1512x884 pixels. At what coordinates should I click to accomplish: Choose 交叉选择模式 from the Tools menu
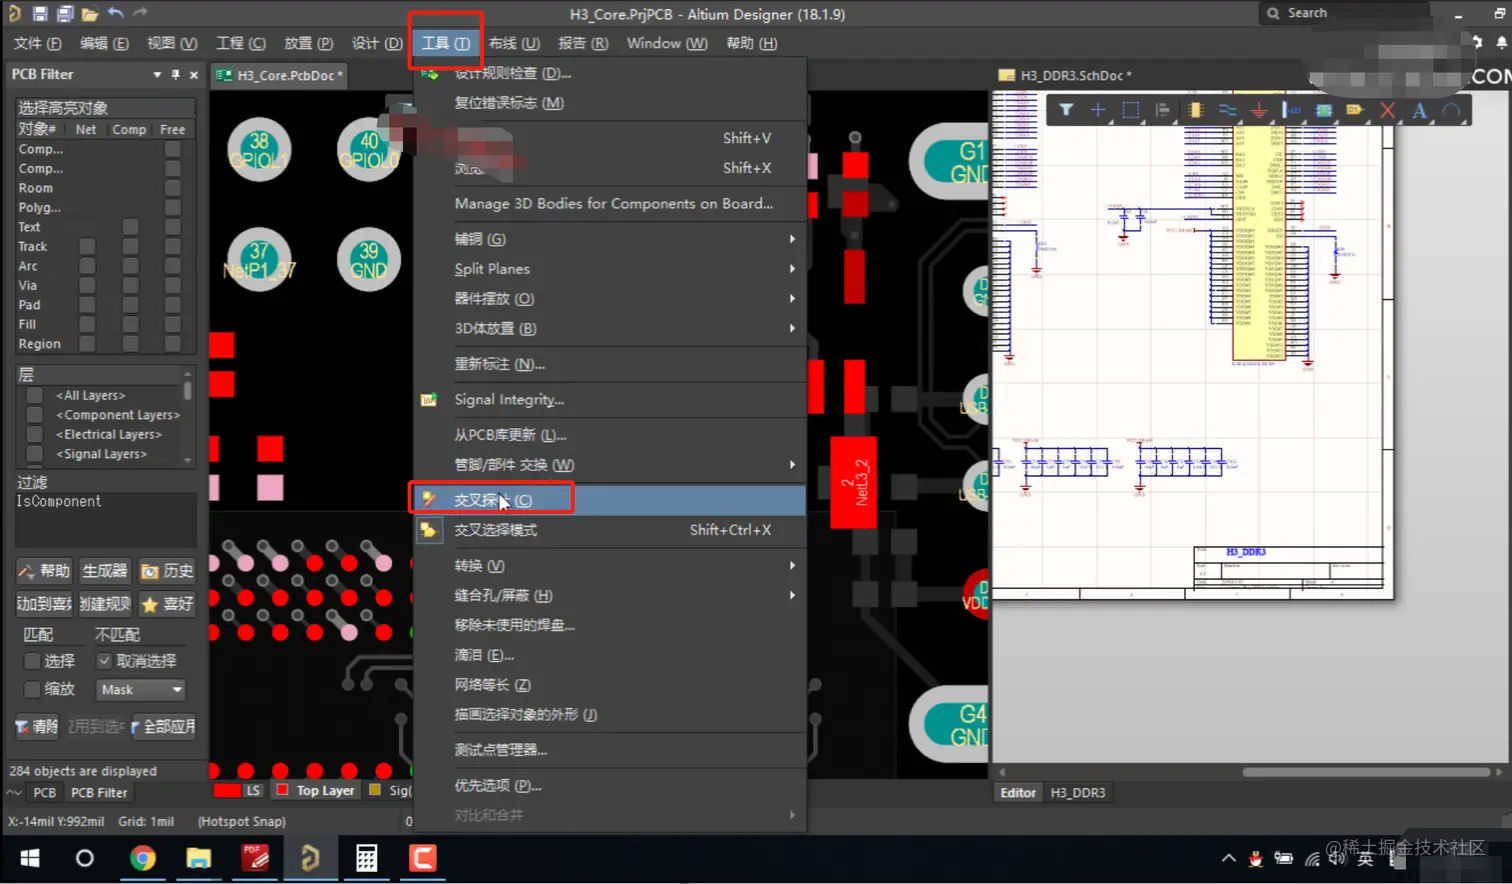tap(610, 530)
